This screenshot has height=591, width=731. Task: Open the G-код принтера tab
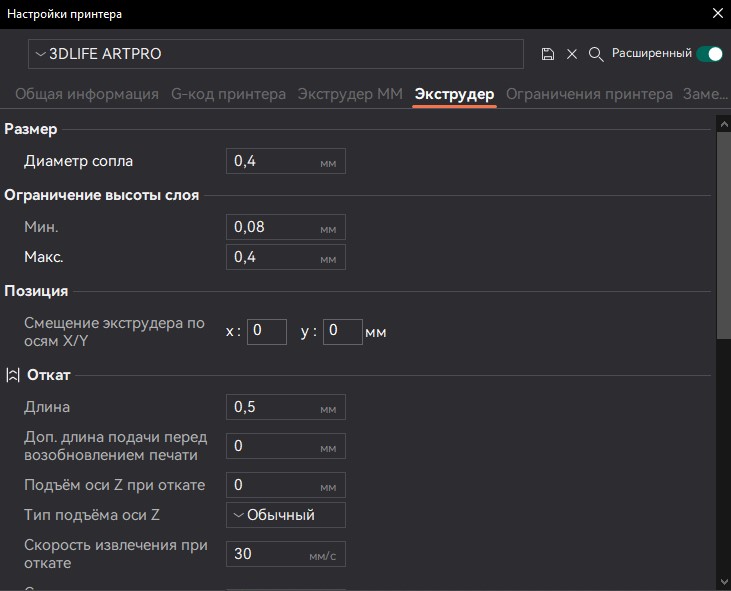point(228,94)
